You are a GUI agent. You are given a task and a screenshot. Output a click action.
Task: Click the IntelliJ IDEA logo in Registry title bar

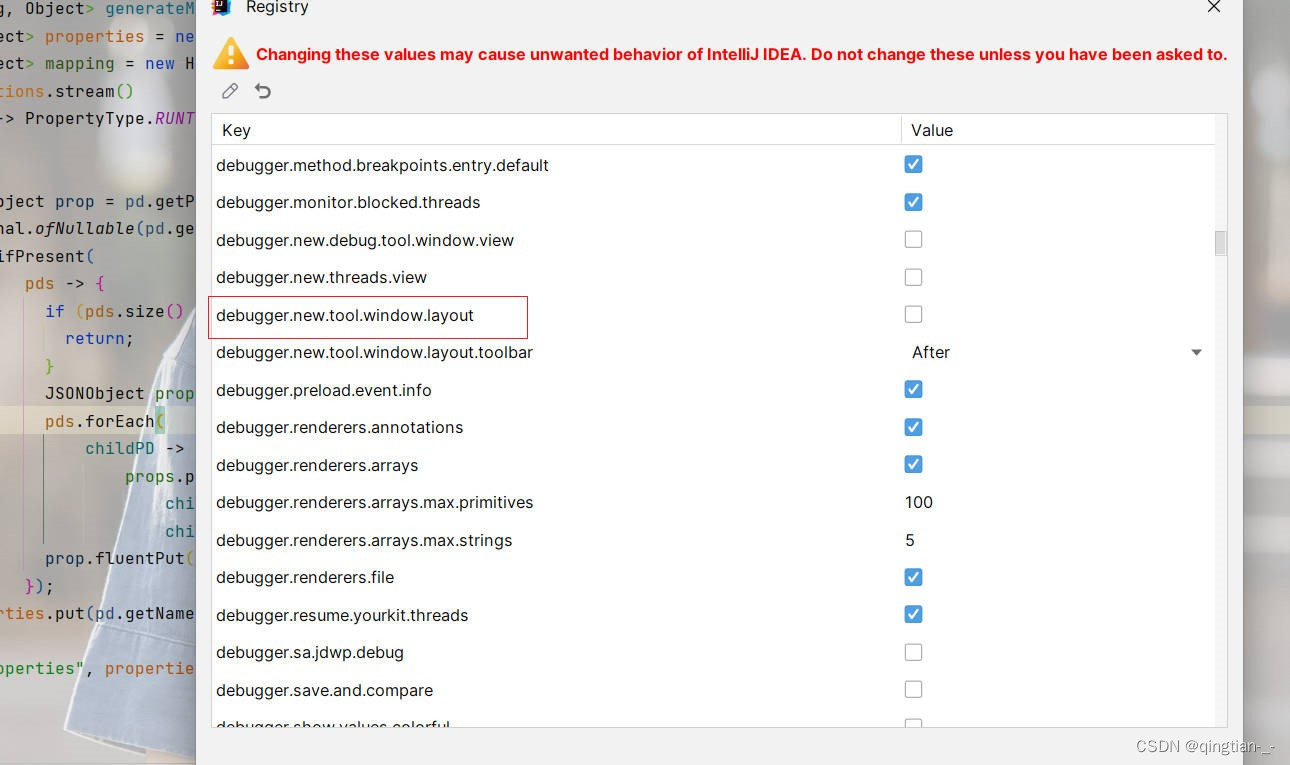tap(222, 7)
